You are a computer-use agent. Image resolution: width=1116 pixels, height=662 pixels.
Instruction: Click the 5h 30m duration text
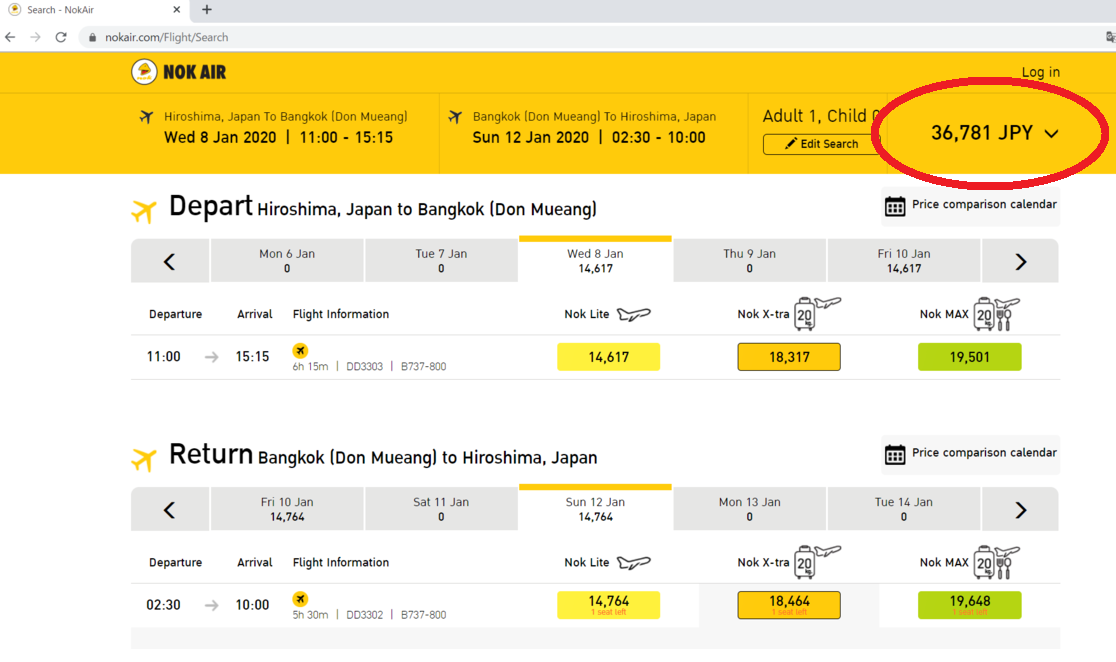pyautogui.click(x=310, y=615)
